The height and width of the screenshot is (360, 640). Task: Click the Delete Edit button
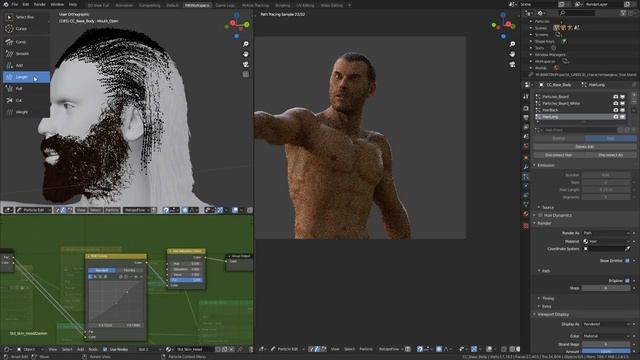click(584, 147)
